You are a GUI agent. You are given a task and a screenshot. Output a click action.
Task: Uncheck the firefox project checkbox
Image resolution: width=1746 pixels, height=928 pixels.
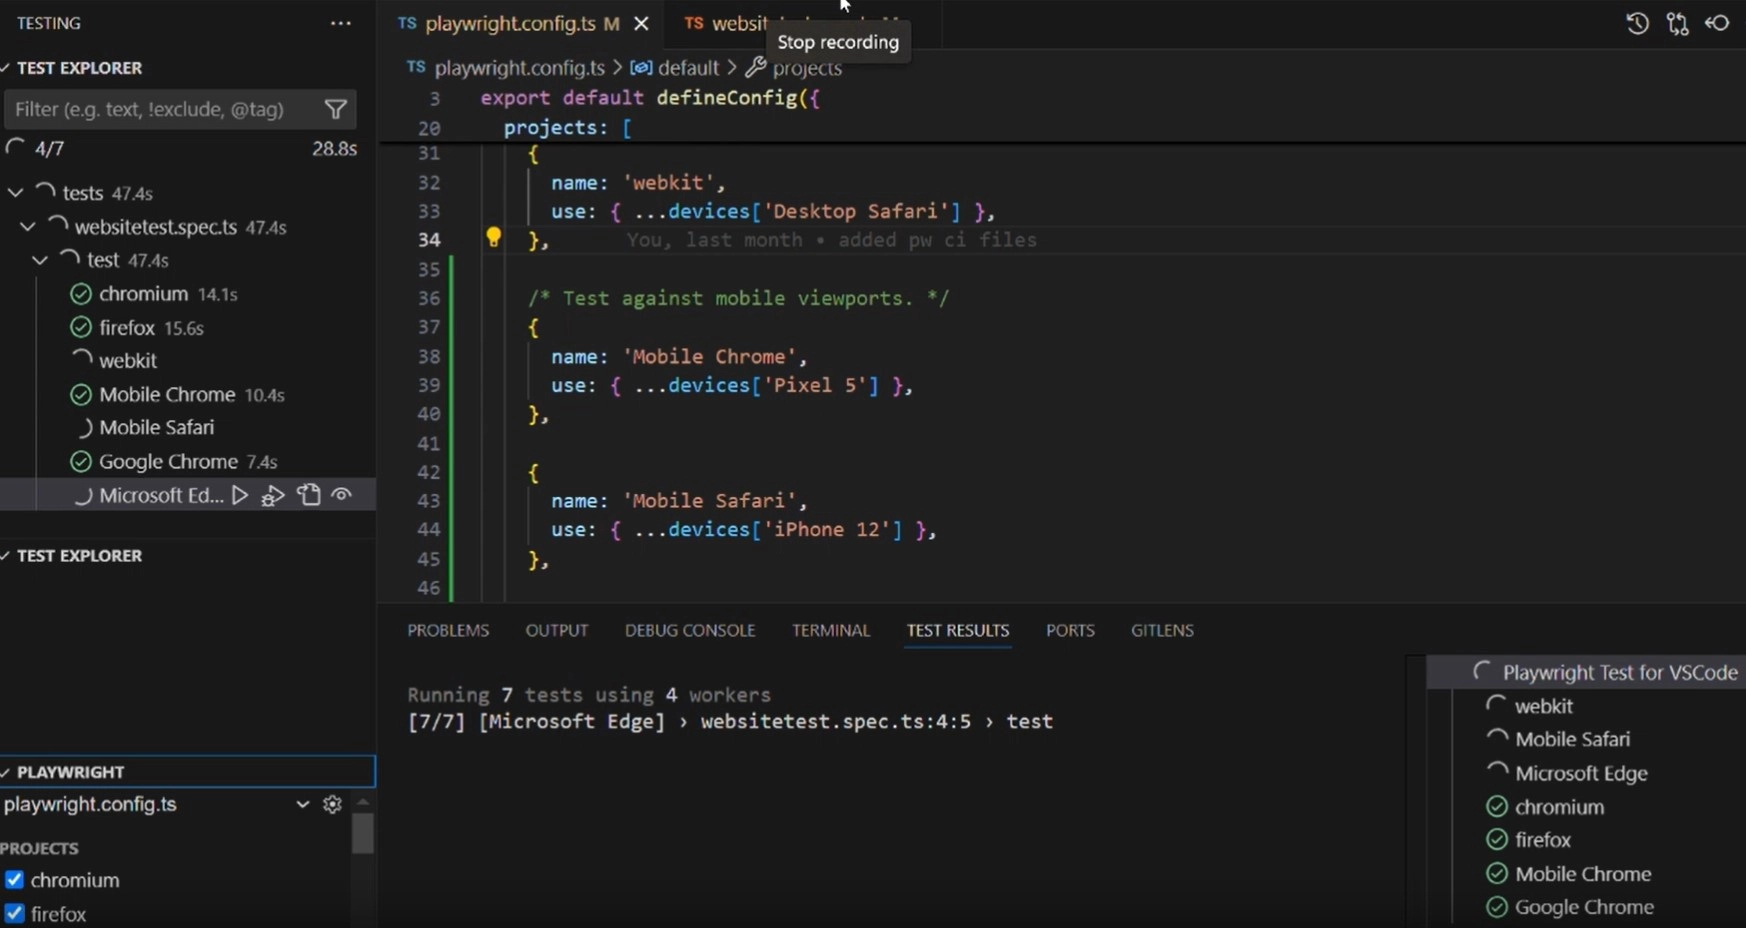(x=15, y=914)
